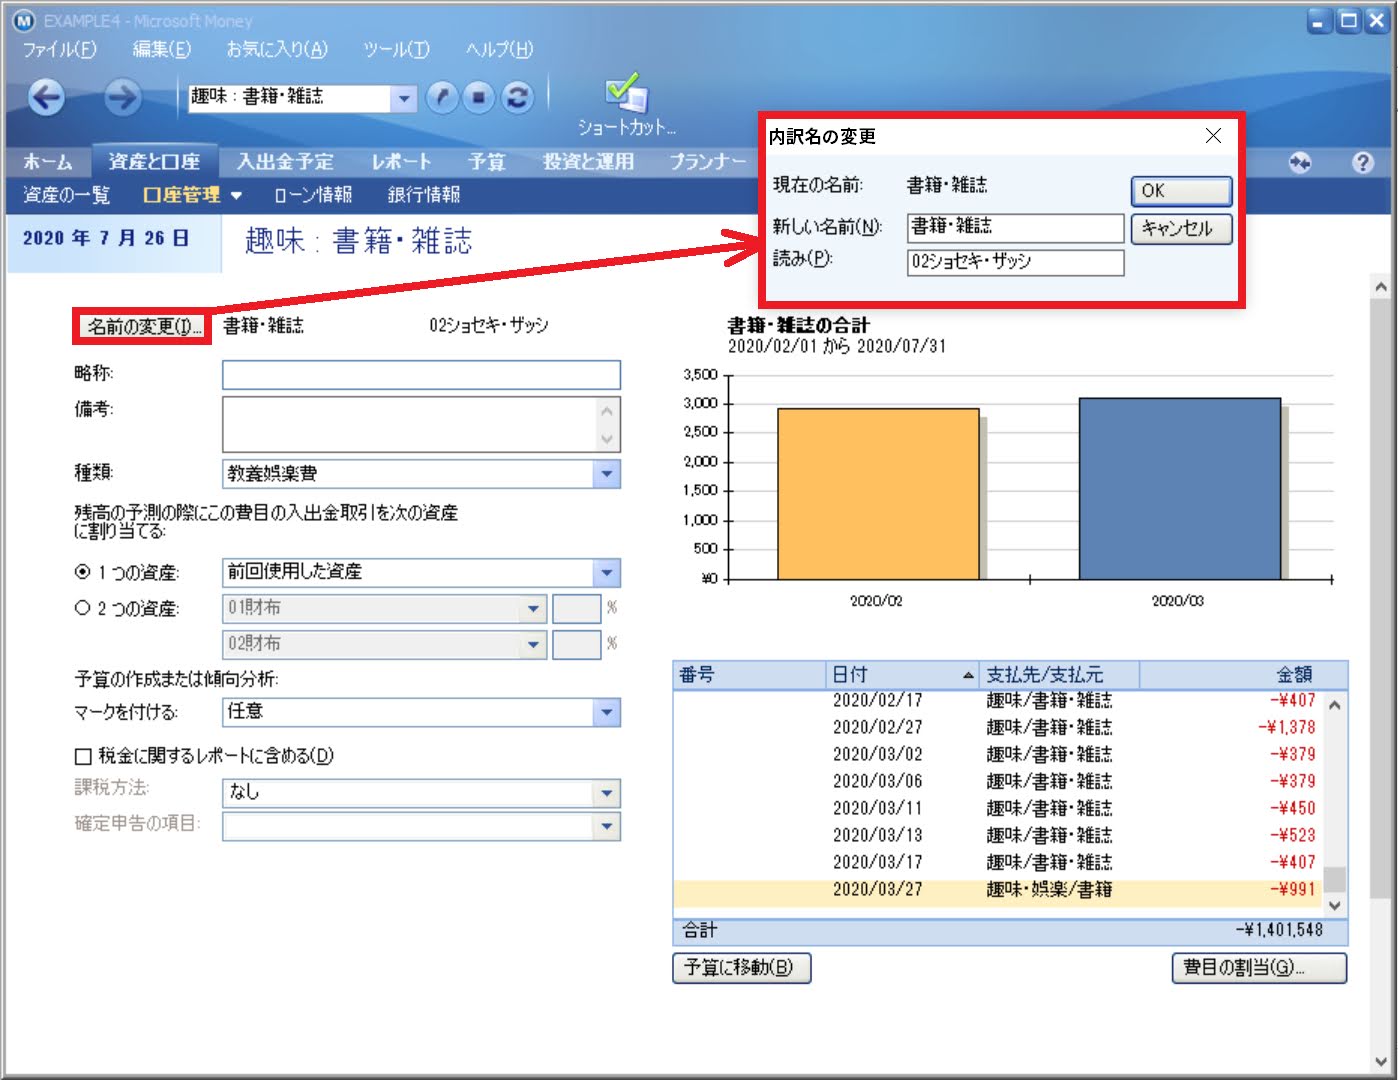Expand the マークを付ける dropdown showing 任意
The height and width of the screenshot is (1080, 1398).
pyautogui.click(x=606, y=712)
